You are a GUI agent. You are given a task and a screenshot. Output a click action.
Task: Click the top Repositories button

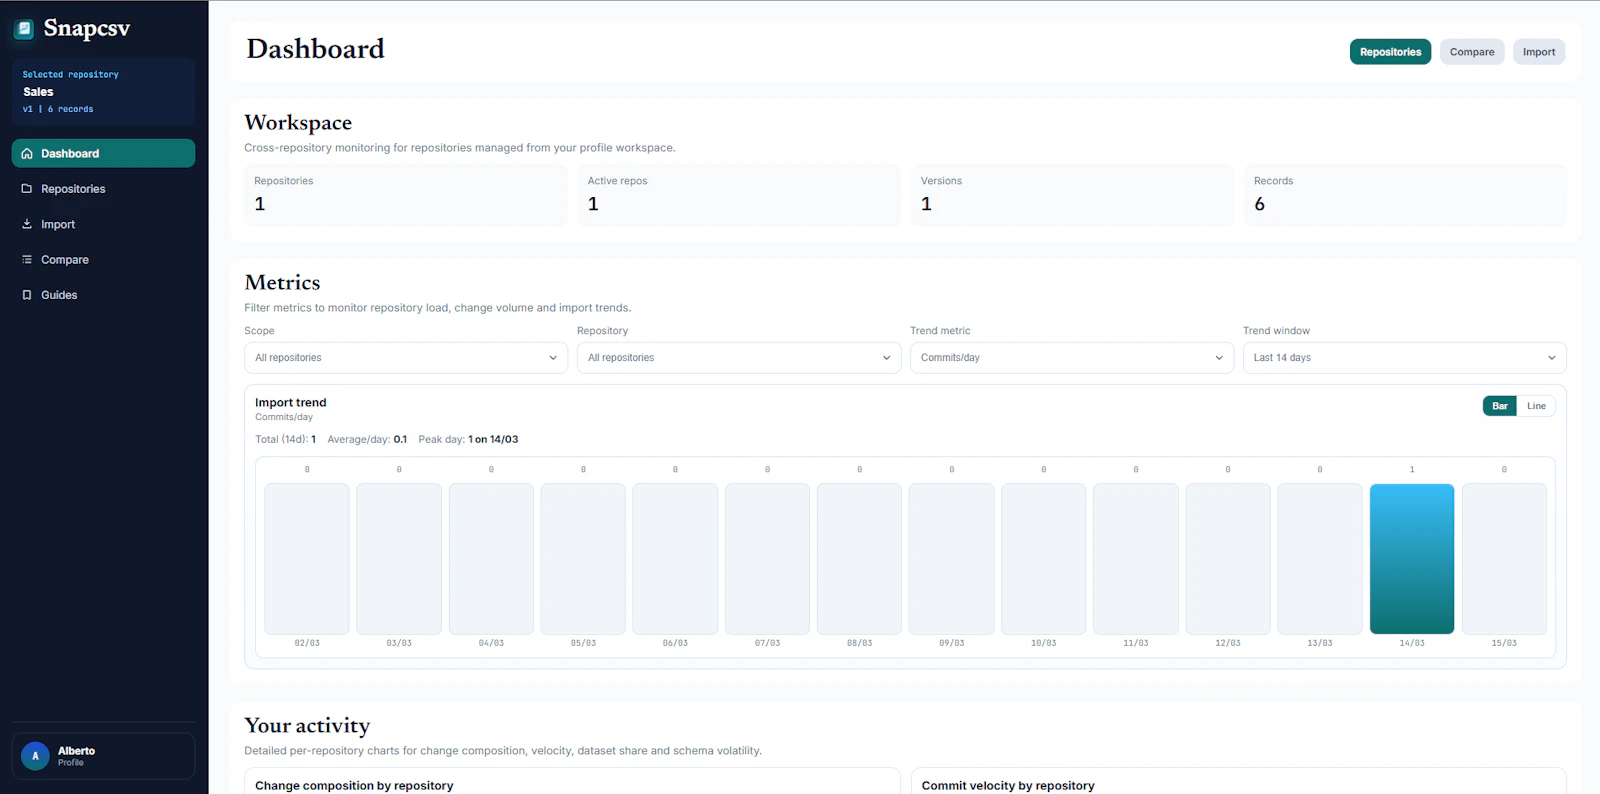pos(1390,52)
